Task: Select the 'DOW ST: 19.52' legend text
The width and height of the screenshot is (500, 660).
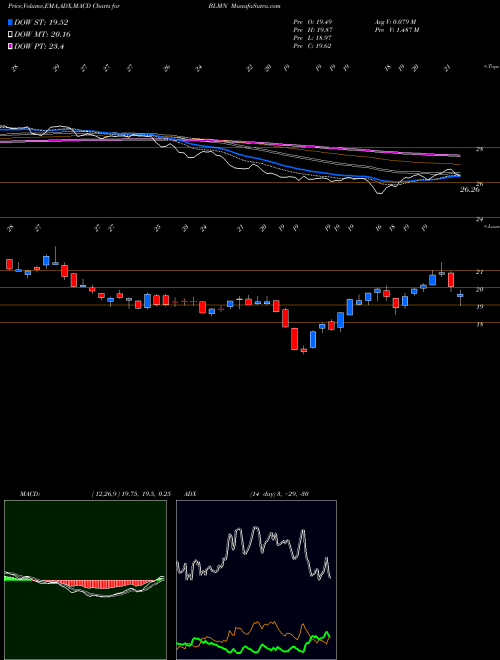Action: coord(41,23)
